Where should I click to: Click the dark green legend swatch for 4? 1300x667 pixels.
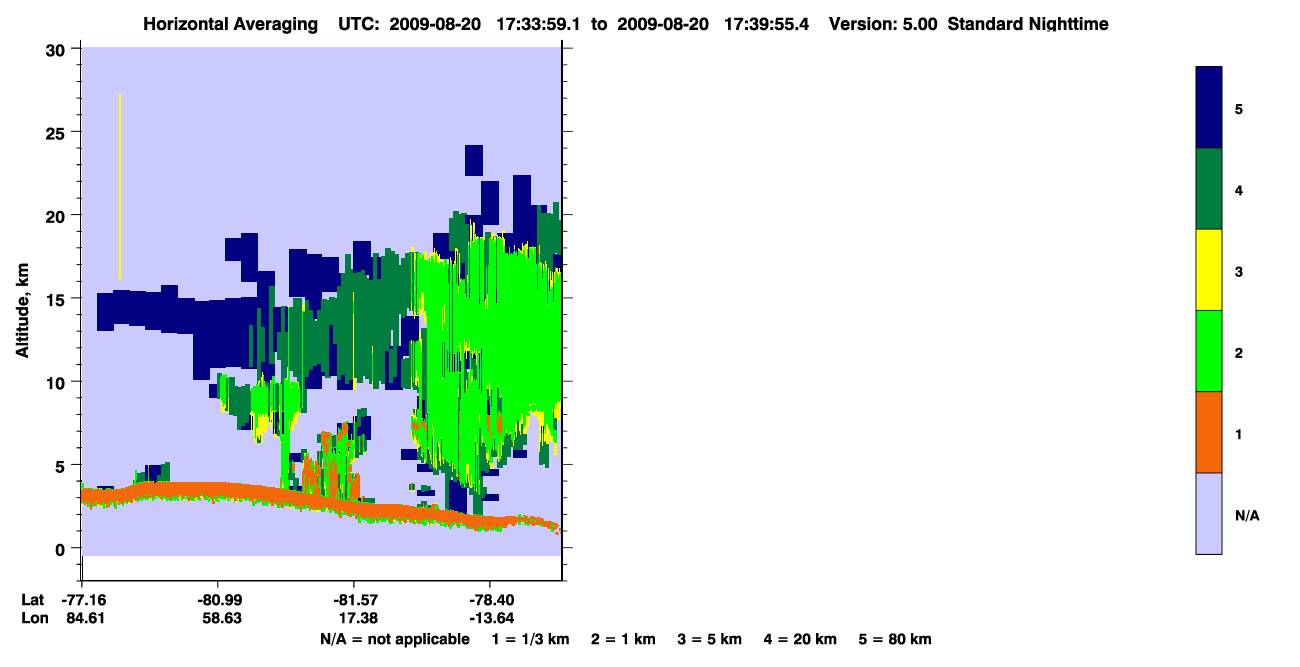(x=1209, y=189)
